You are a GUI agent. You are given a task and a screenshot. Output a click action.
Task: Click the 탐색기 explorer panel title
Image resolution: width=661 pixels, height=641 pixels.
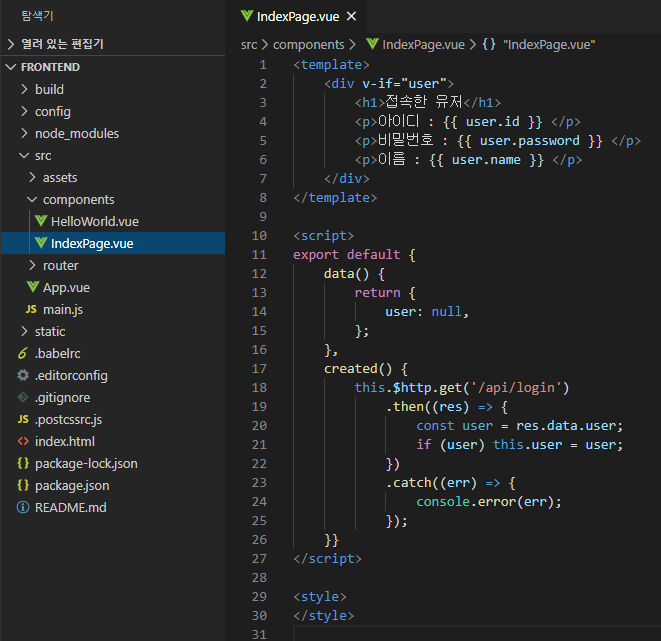click(37, 16)
